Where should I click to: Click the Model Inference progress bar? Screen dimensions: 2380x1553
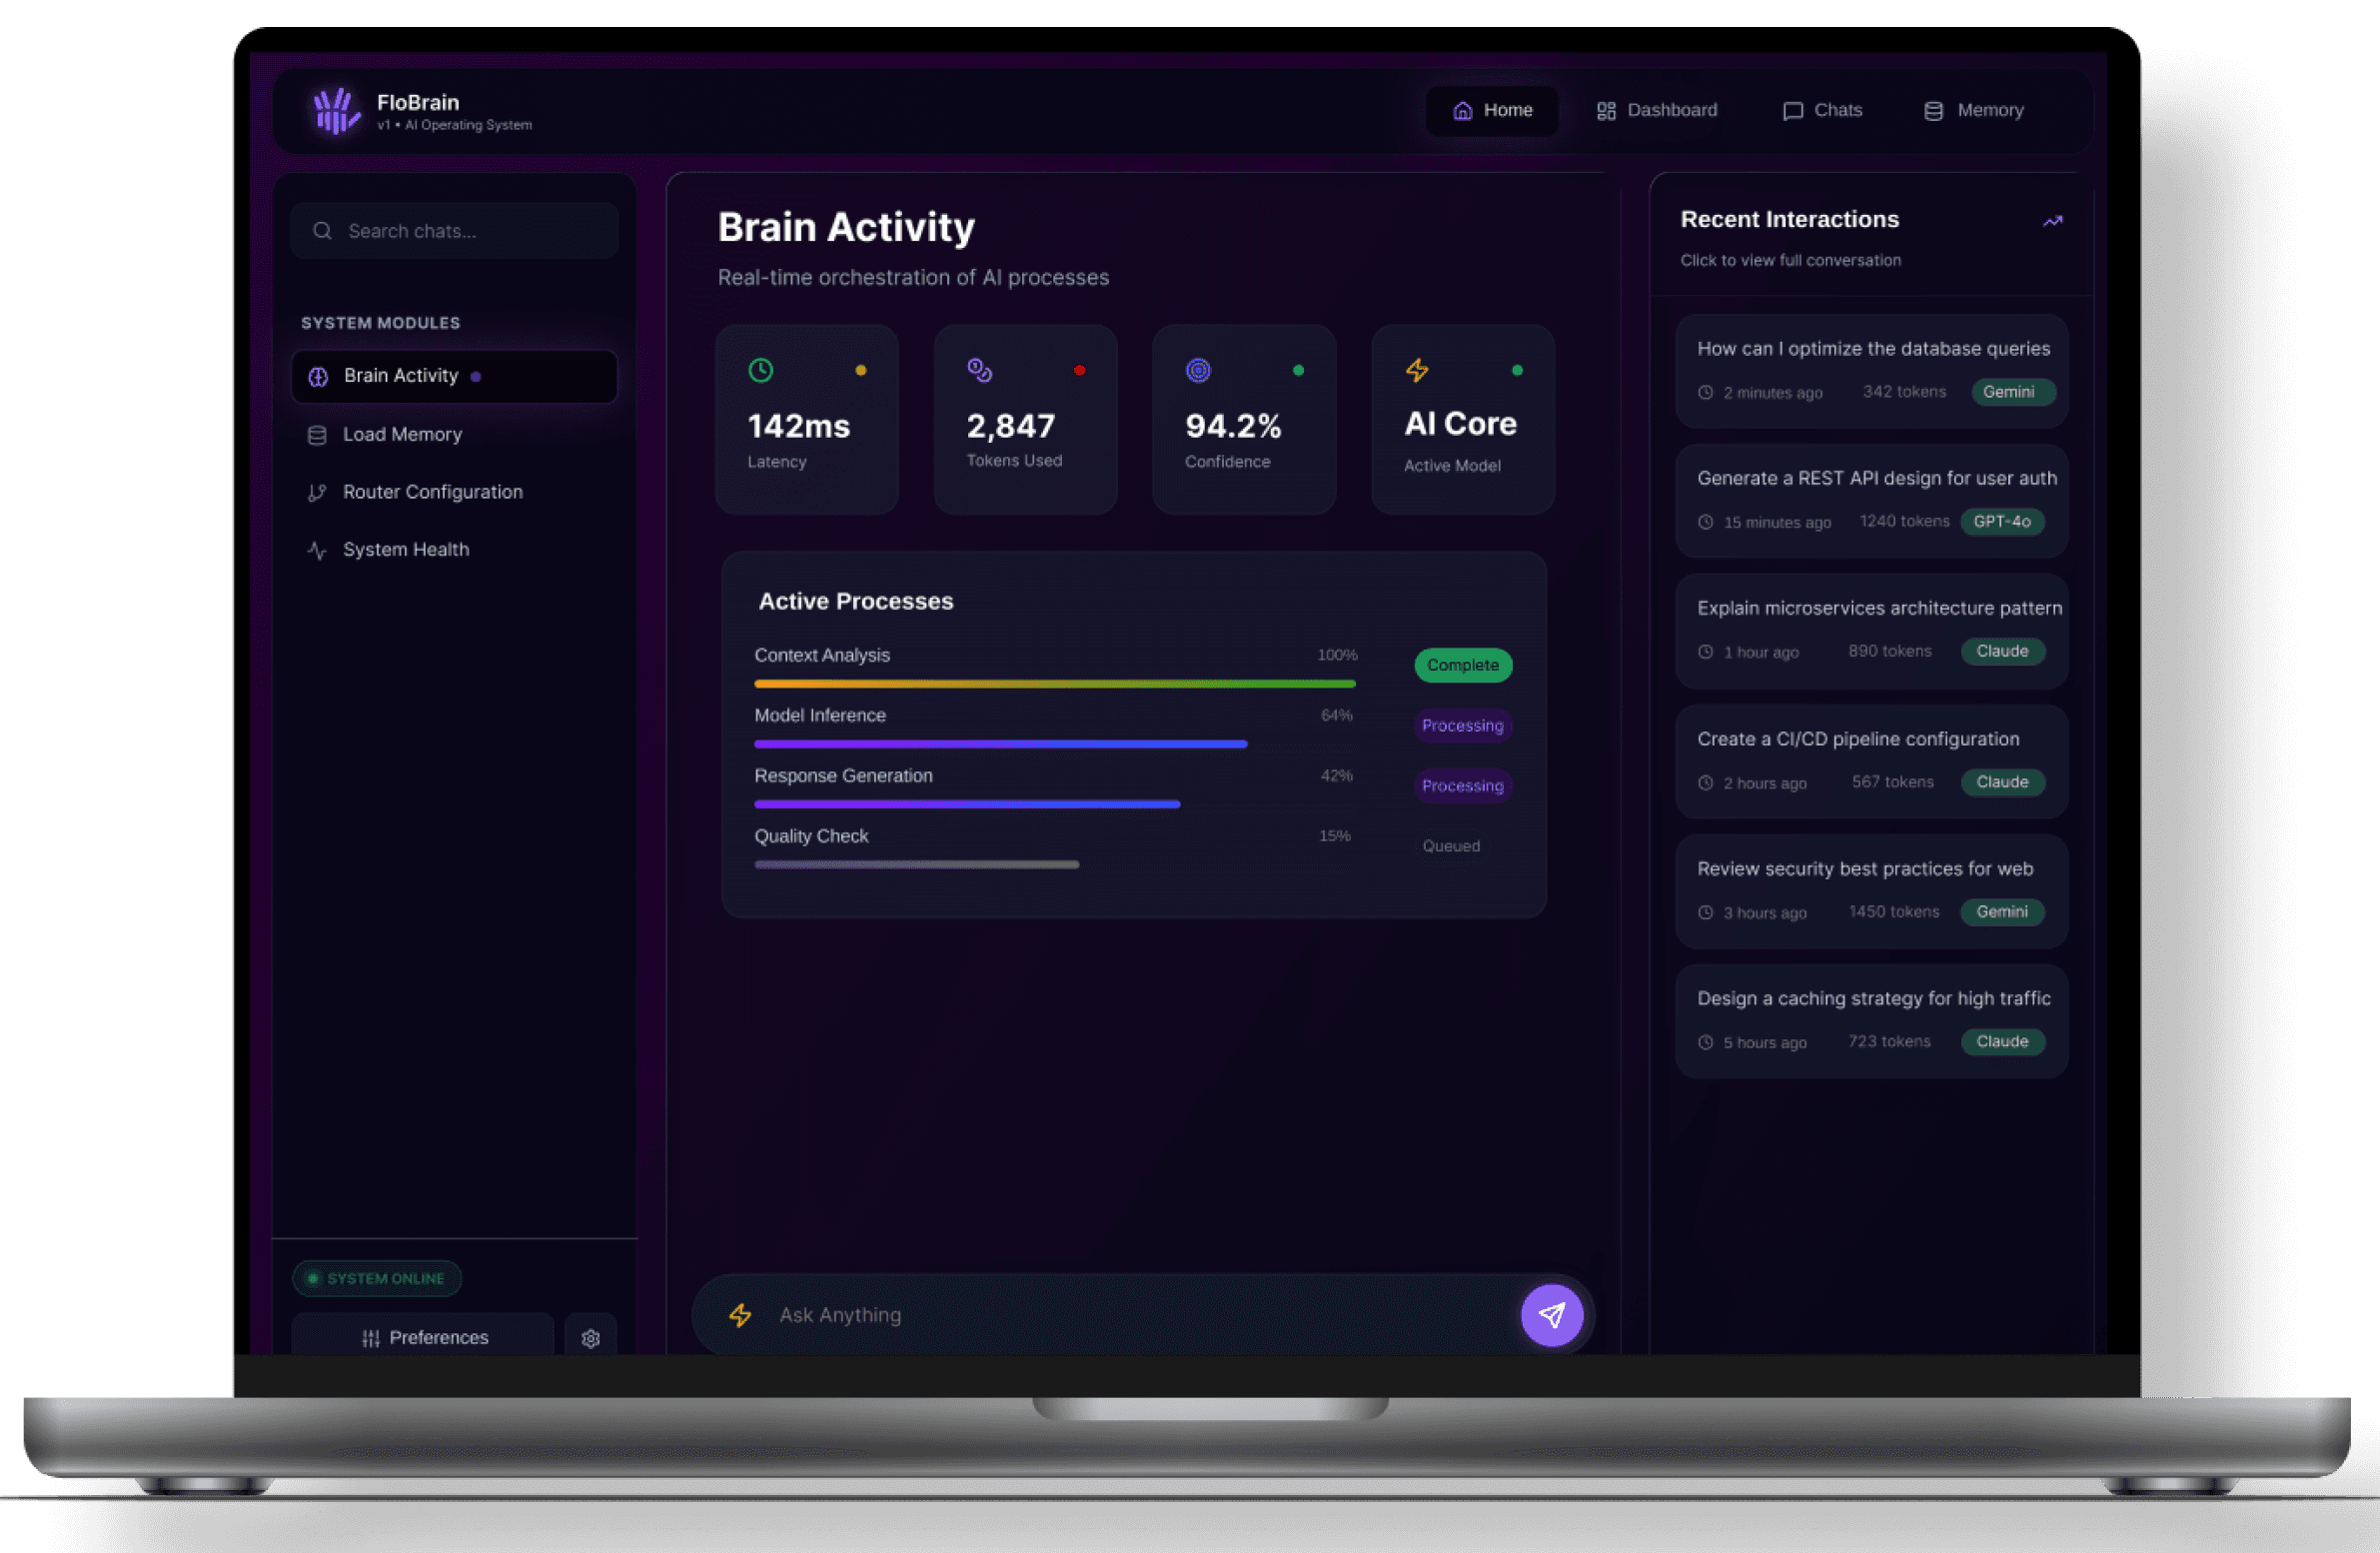(1000, 744)
